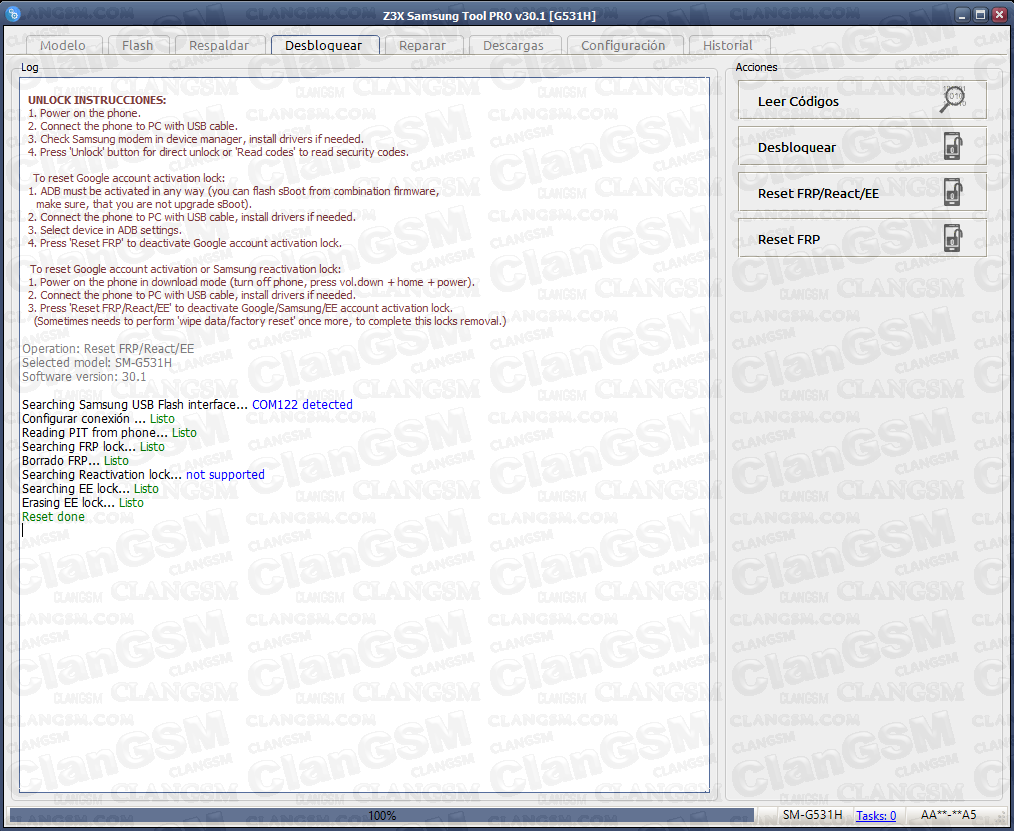1014x831 pixels.
Task: Open the Respaldar tab
Action: 219,45
